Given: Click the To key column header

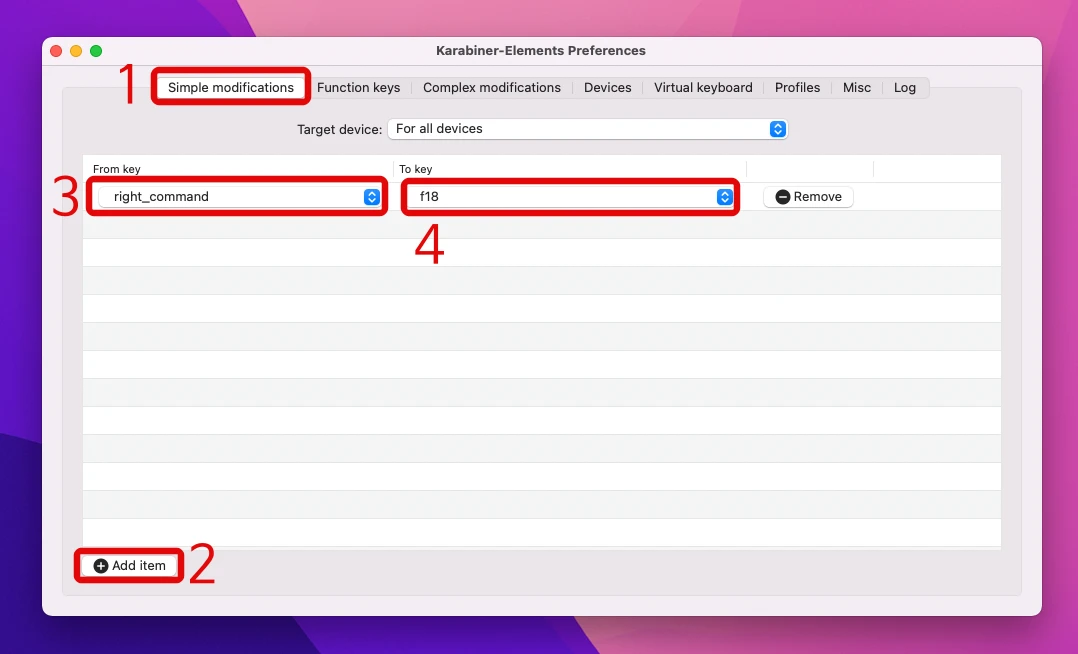Looking at the screenshot, I should [x=416, y=169].
